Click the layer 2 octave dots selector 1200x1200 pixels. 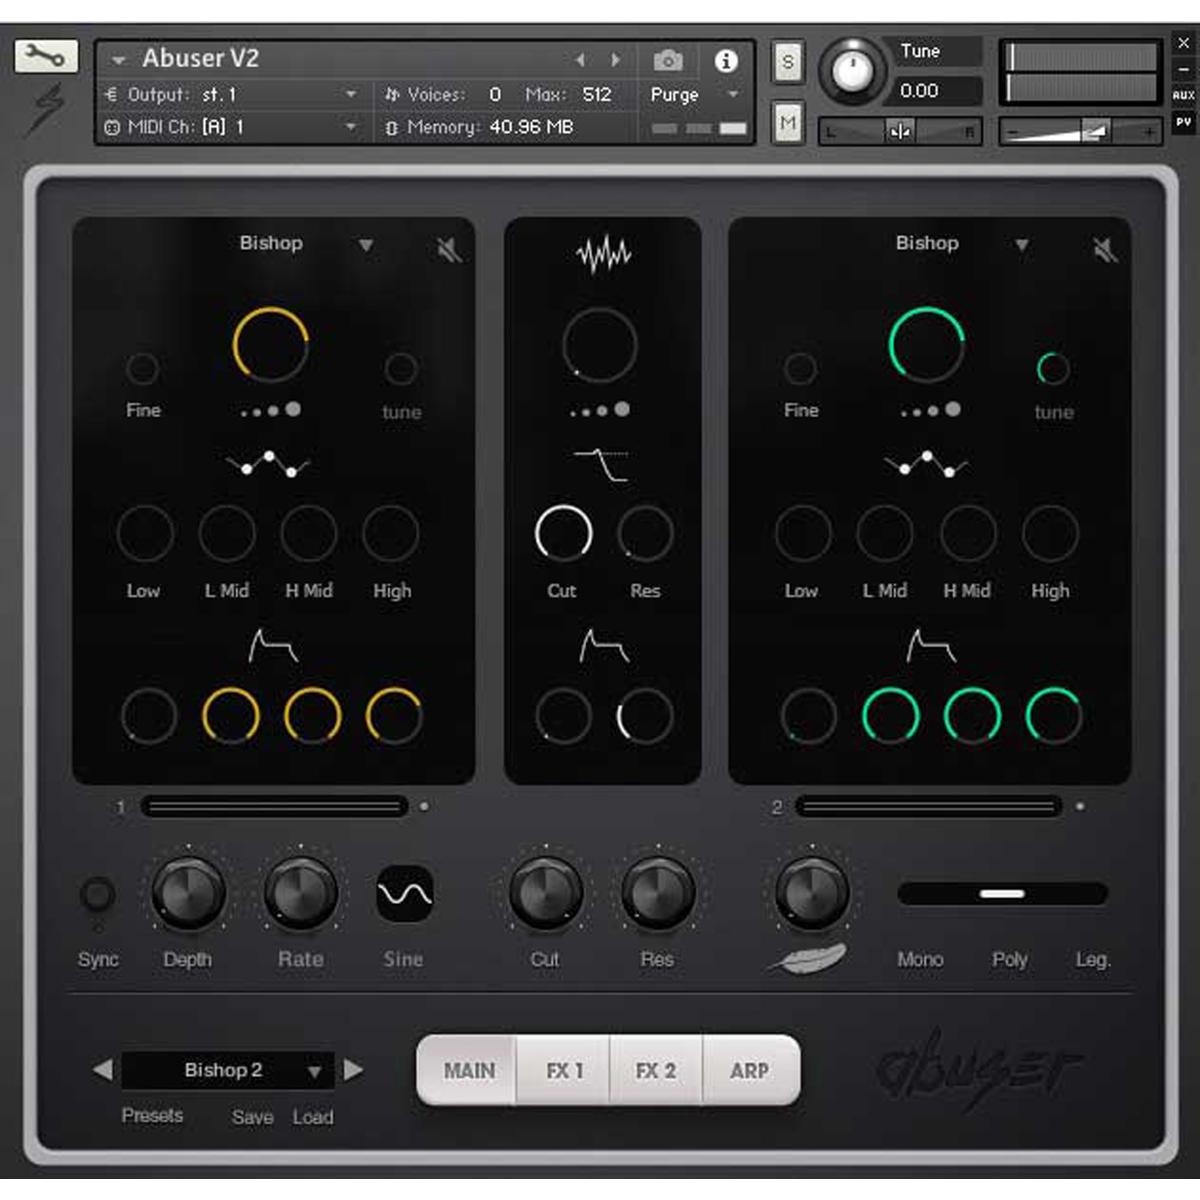click(x=930, y=410)
